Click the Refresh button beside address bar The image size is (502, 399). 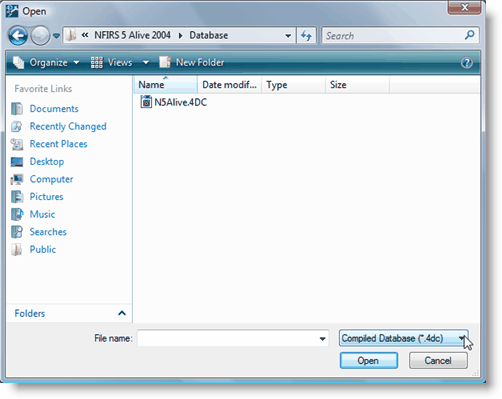306,35
